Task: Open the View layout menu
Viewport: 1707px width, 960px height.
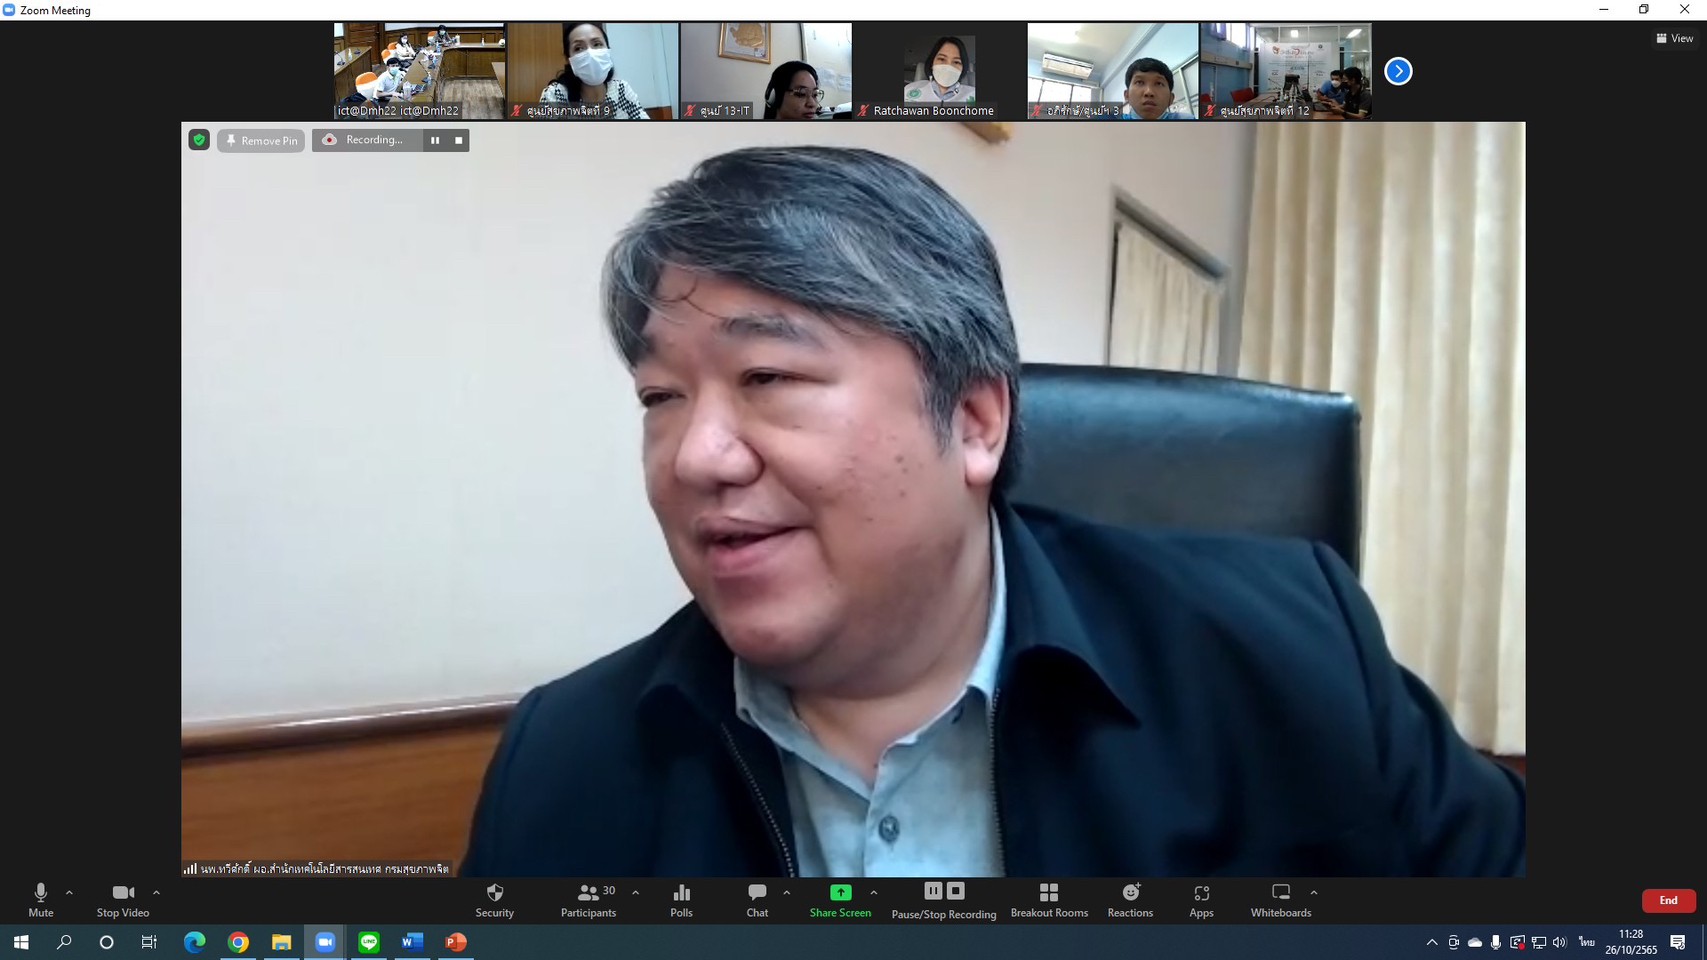Action: (1675, 39)
